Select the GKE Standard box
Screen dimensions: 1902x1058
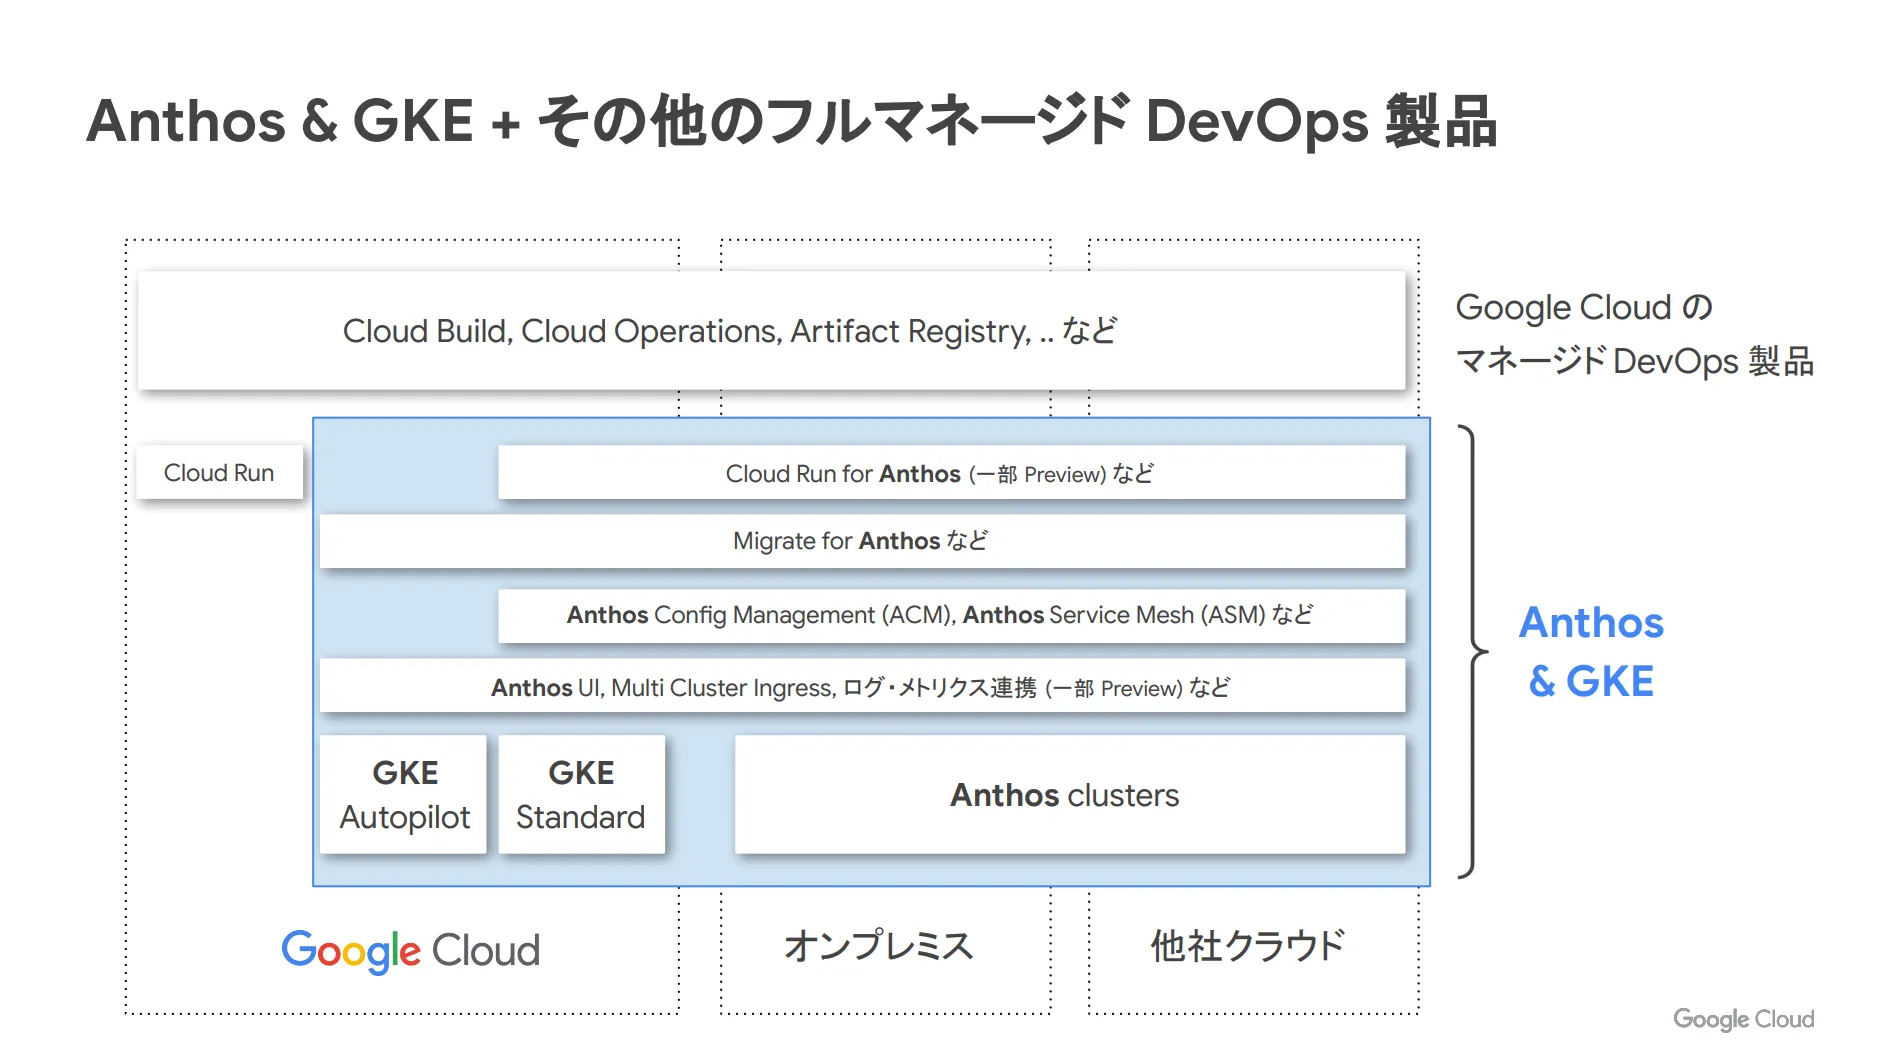coord(581,795)
